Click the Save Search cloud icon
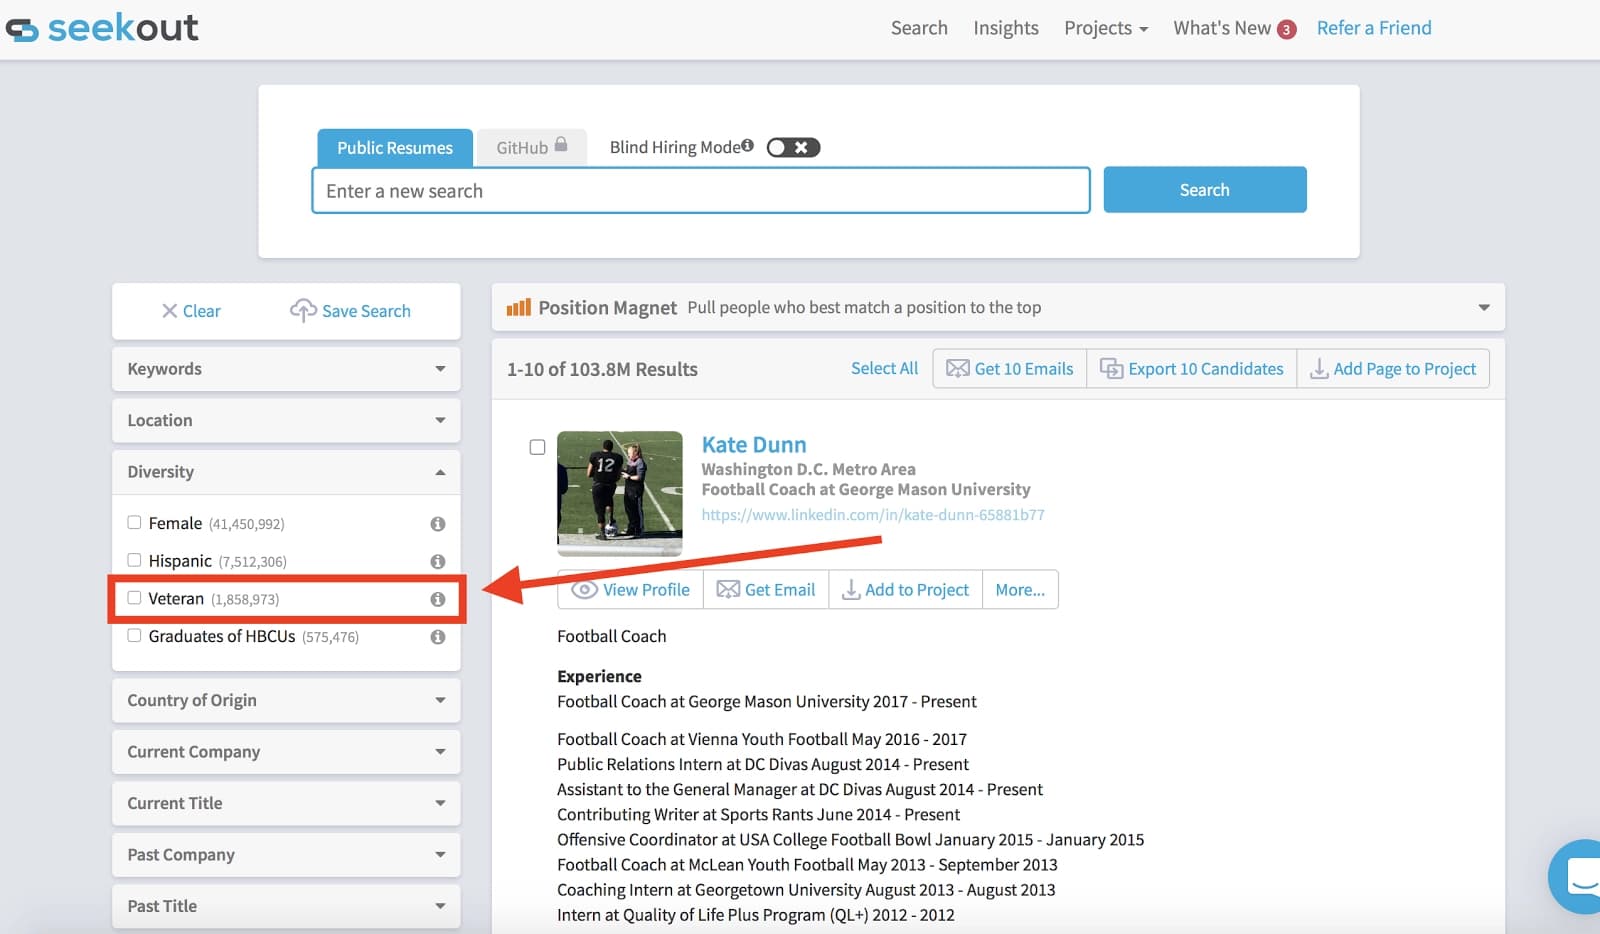 [x=303, y=310]
